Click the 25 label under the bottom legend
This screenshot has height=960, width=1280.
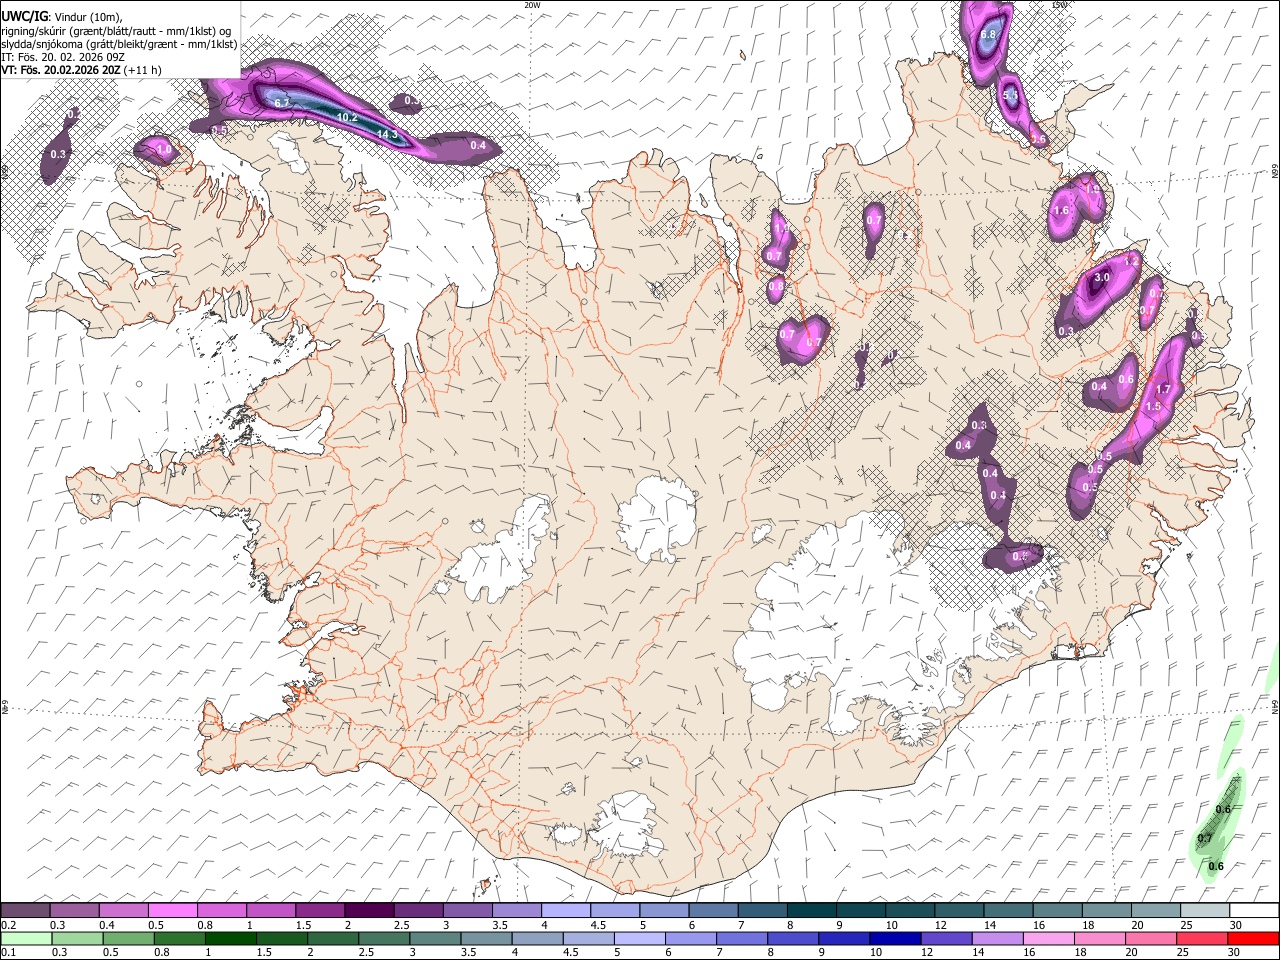[1185, 952]
